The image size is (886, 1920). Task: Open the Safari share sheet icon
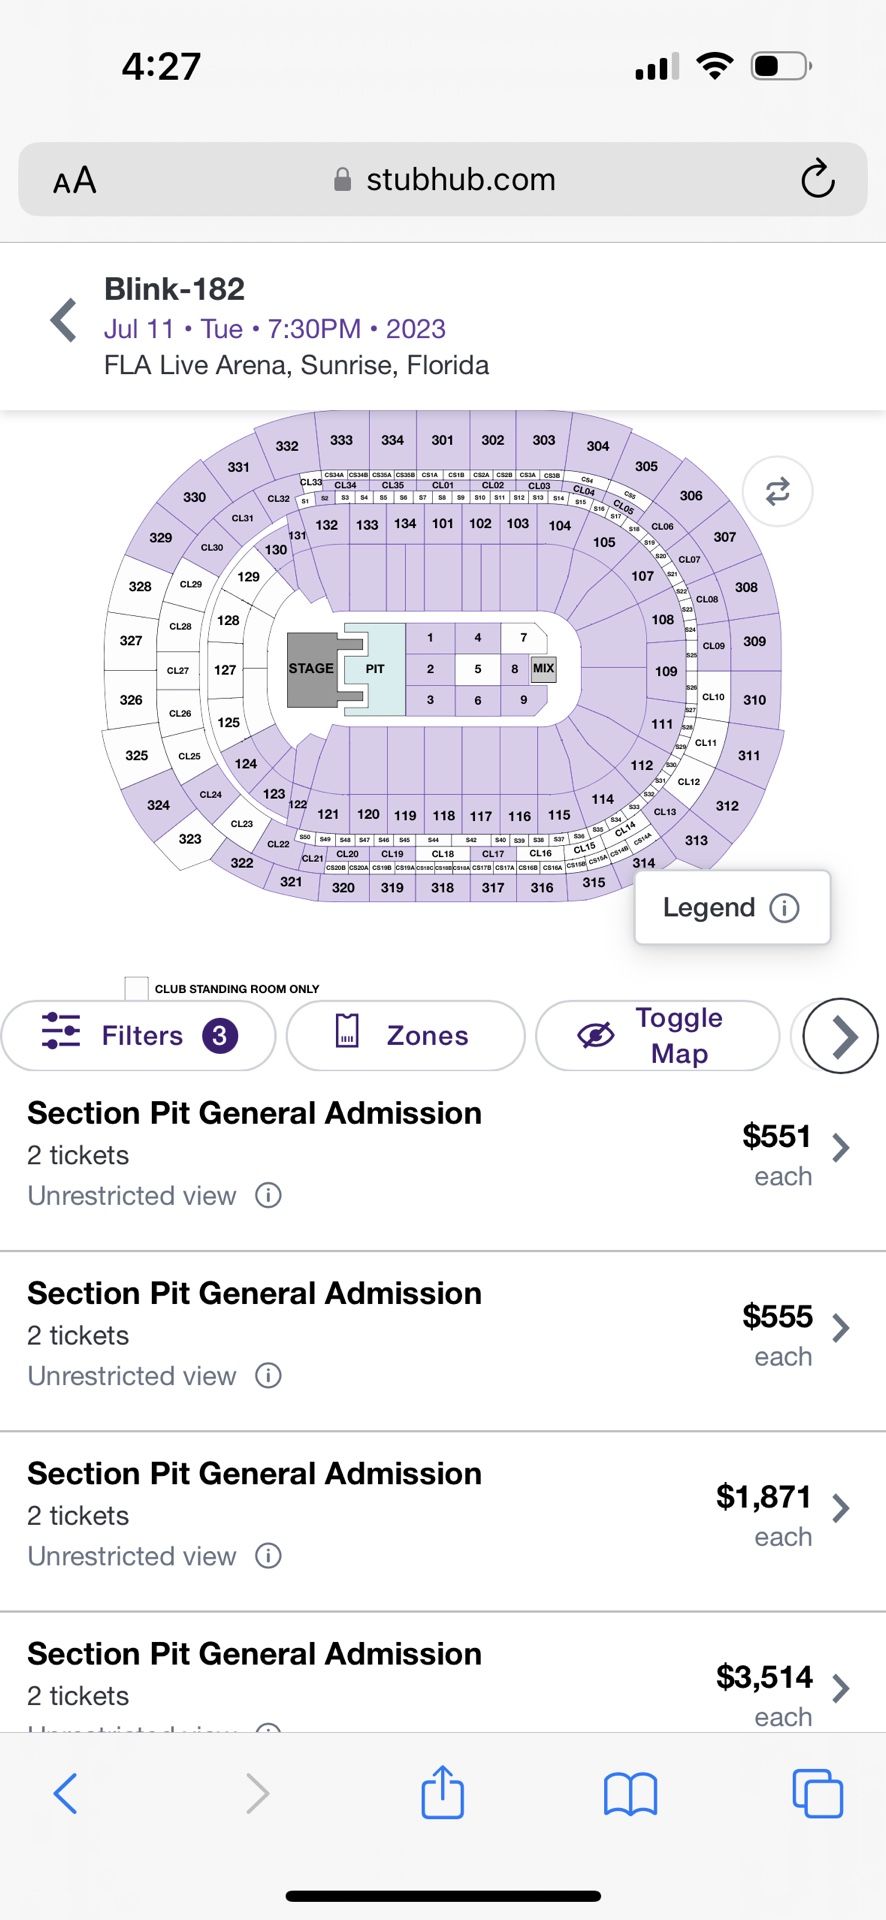coord(442,1792)
